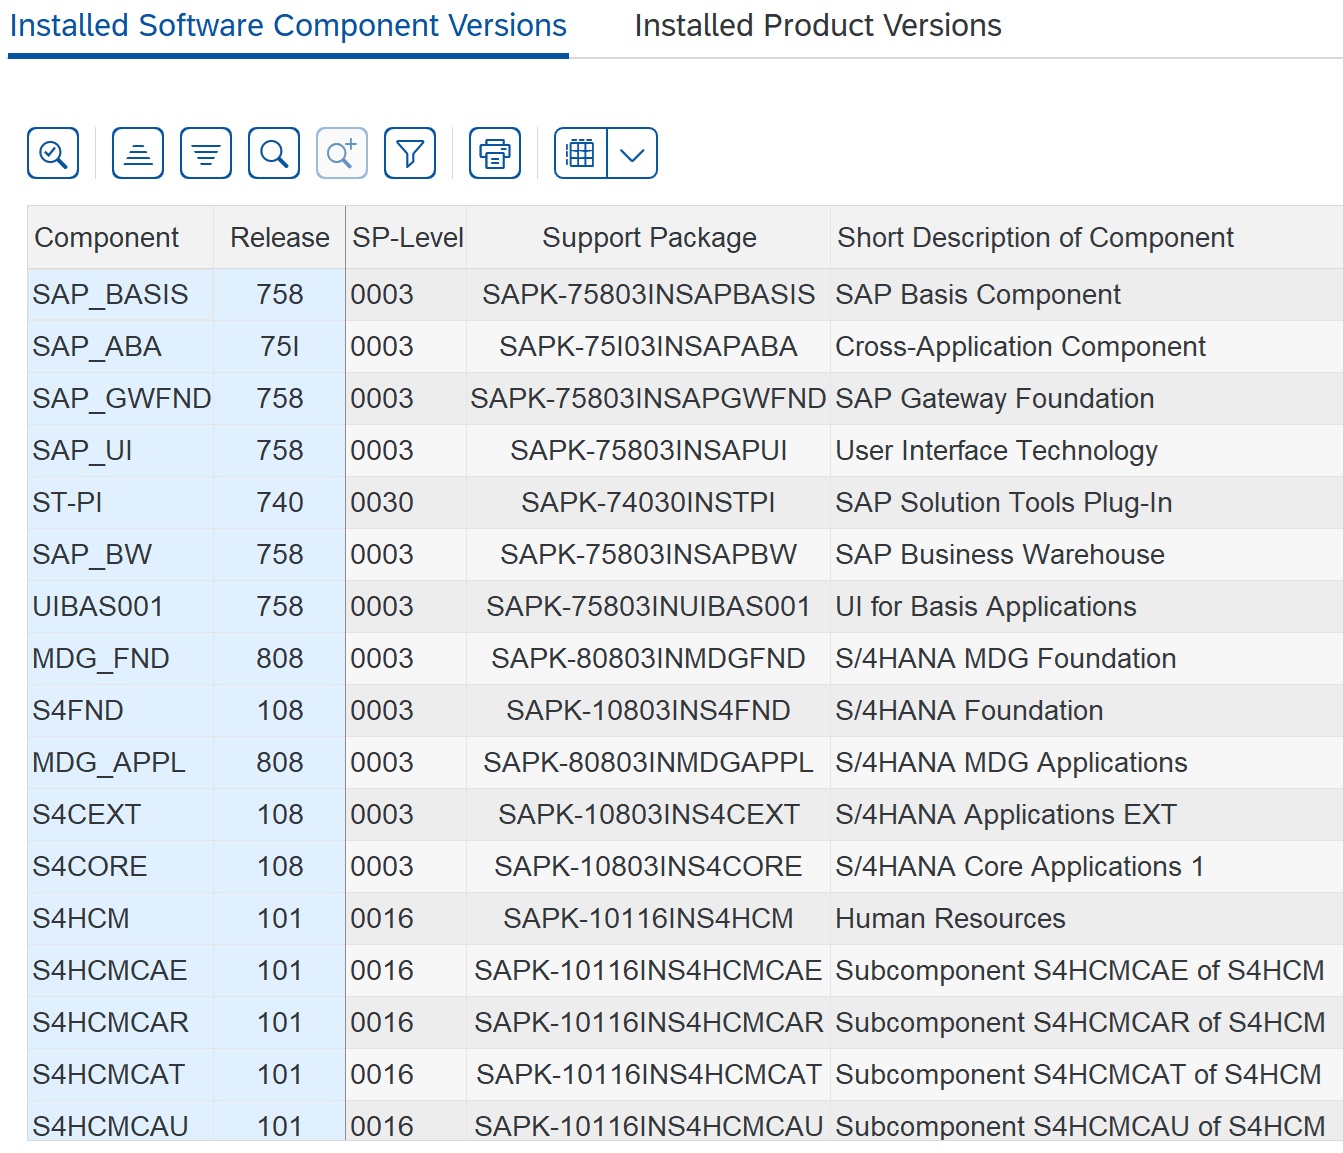Switch to Installed Product Versions tab
The width and height of the screenshot is (1343, 1153).
click(x=818, y=25)
